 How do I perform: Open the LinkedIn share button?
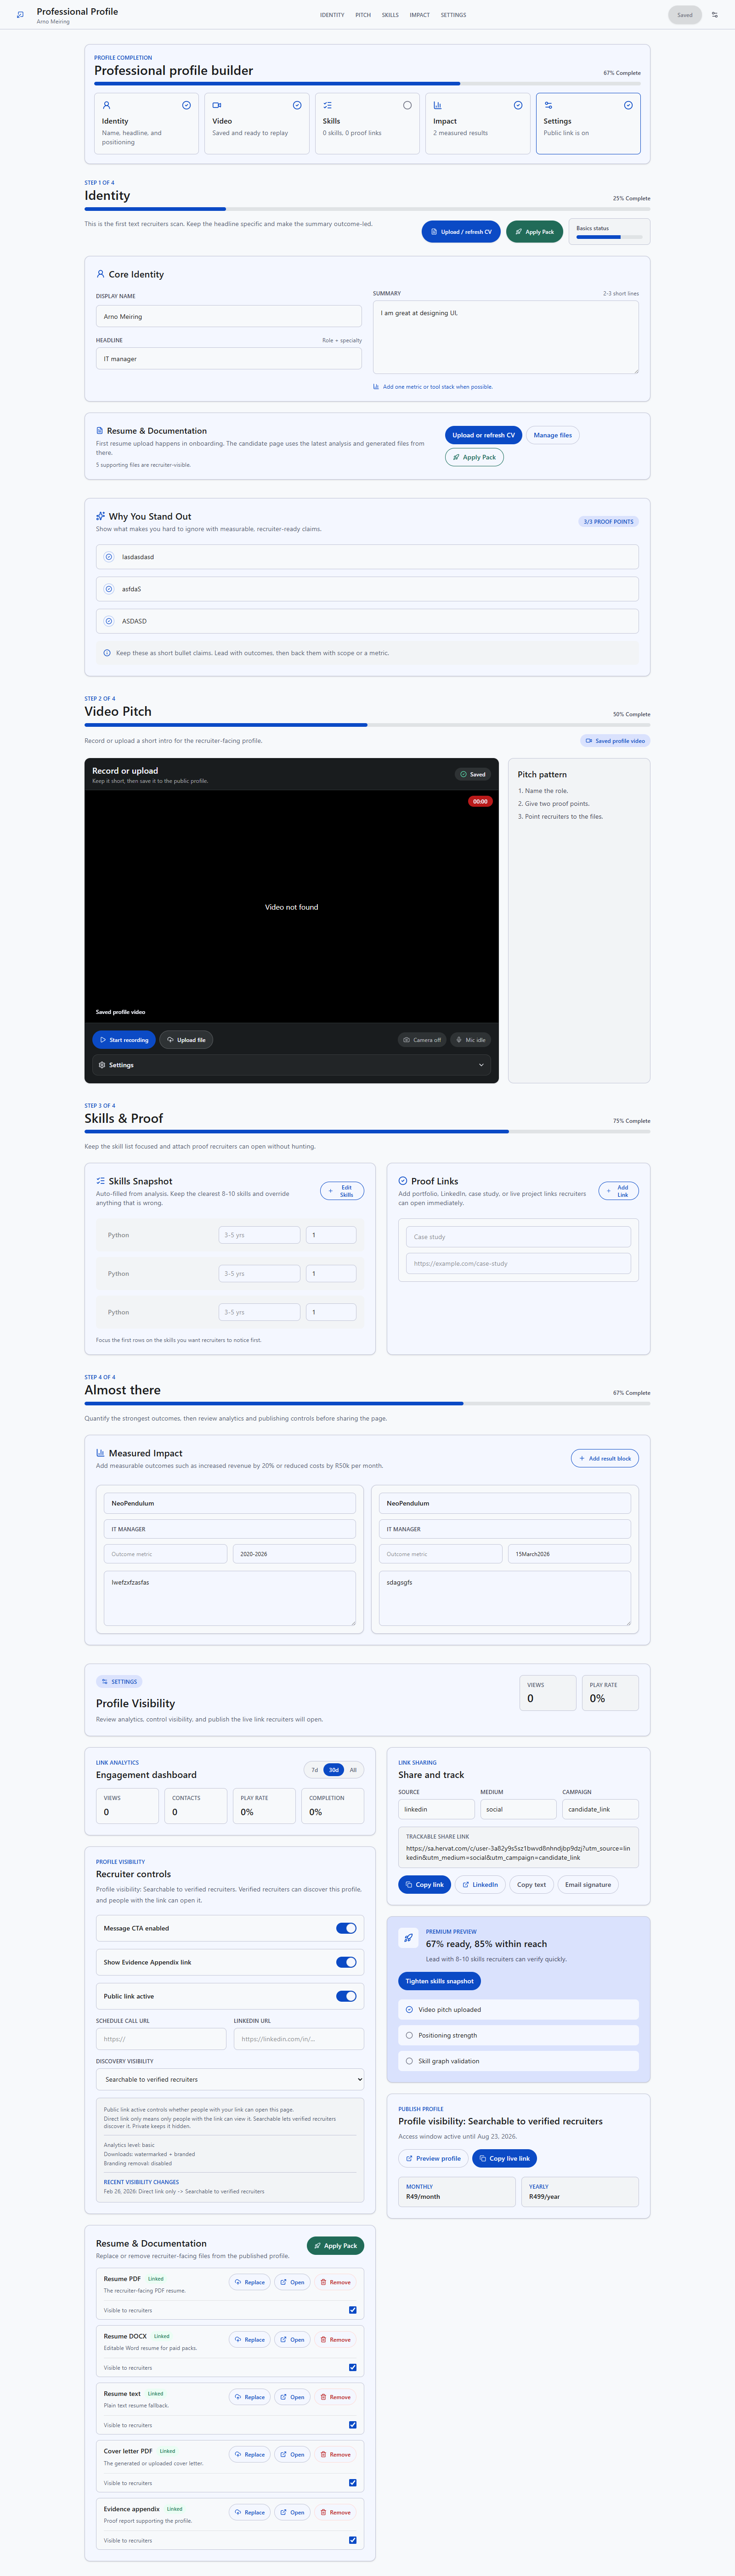tap(480, 1885)
